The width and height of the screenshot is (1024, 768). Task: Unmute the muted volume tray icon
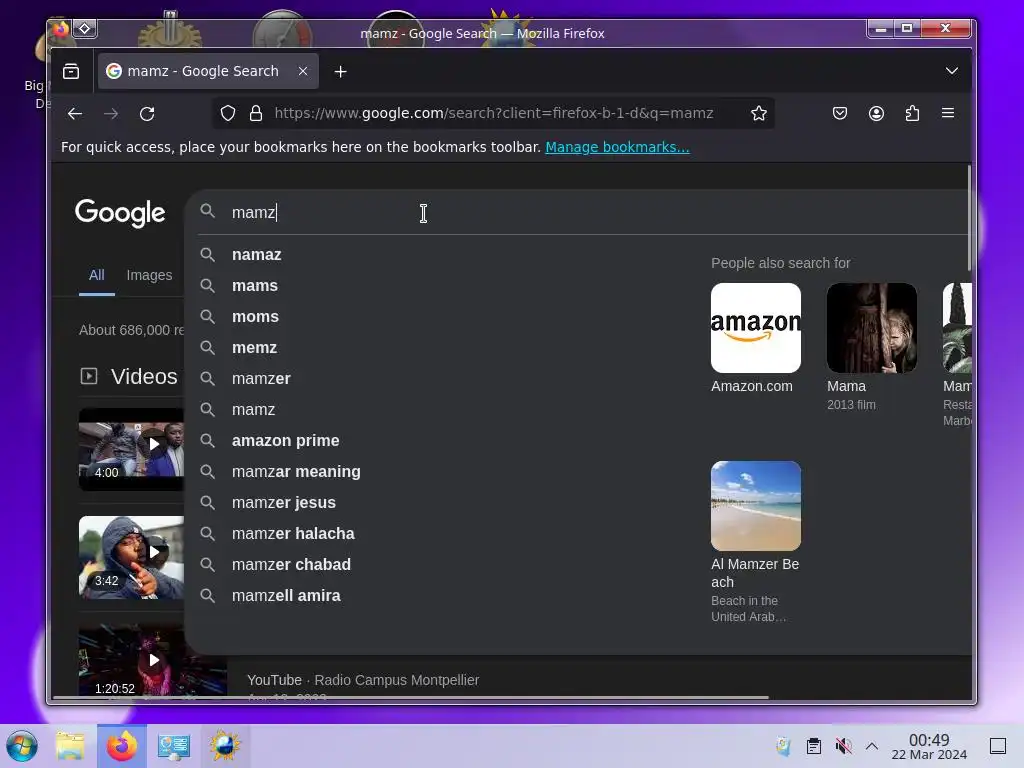[843, 746]
